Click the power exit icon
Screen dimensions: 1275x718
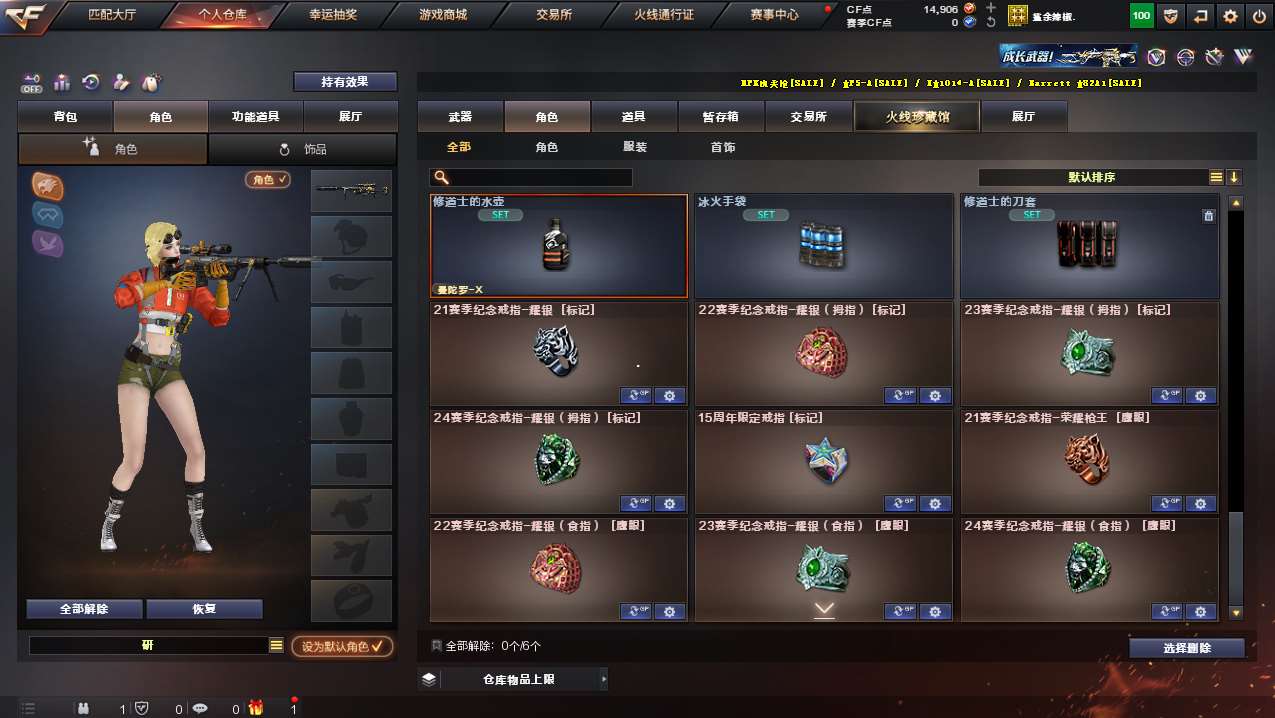point(1258,16)
